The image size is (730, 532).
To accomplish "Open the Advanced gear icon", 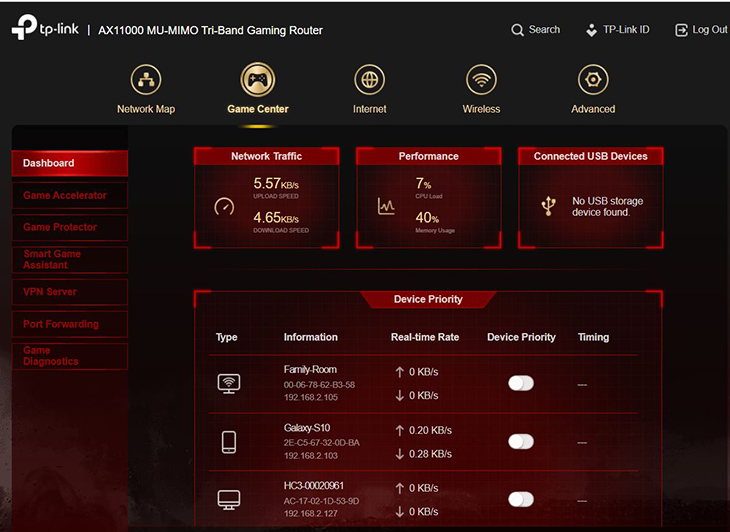I will pyautogui.click(x=593, y=80).
